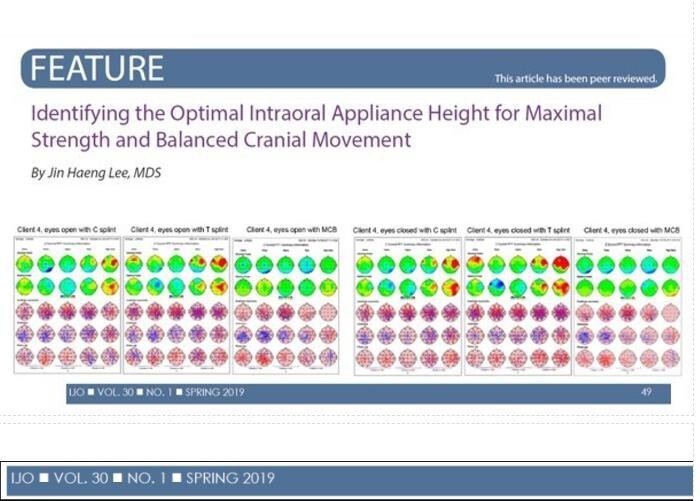Viewport: 700px width, 501px height.
Task: Open the eyes closed with T splint figure
Action: tap(518, 306)
